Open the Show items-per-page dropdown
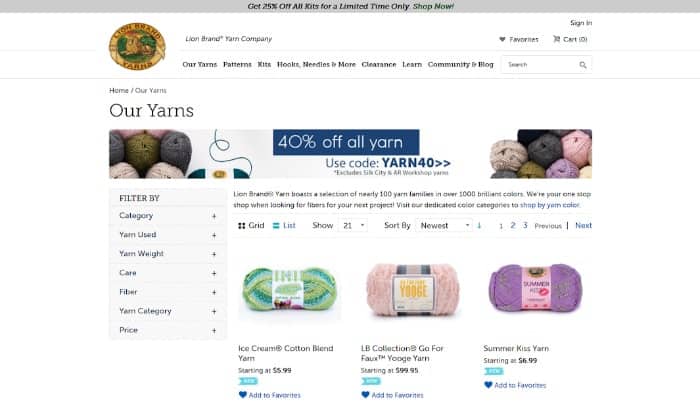This screenshot has height=408, width=700. 353,226
